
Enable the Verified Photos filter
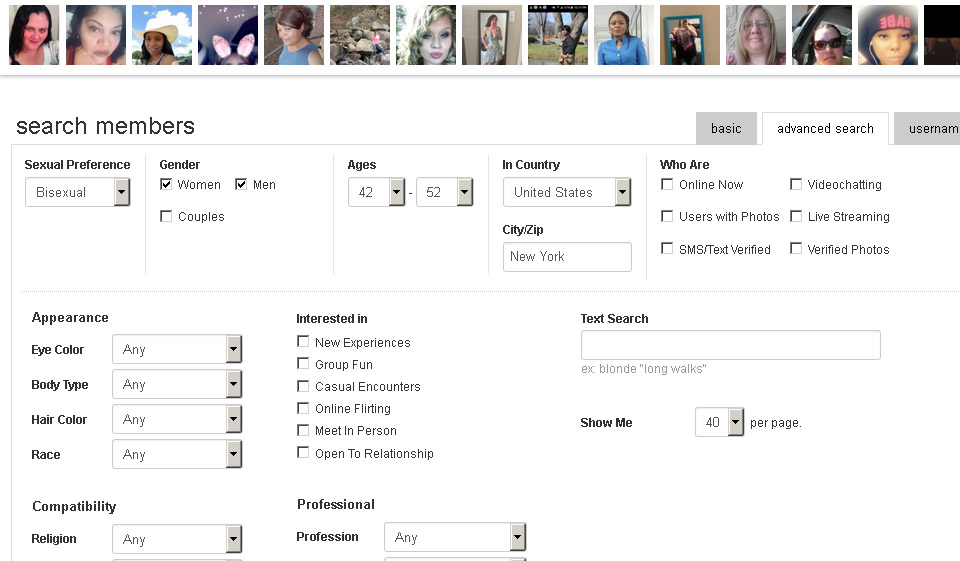pyautogui.click(x=796, y=249)
